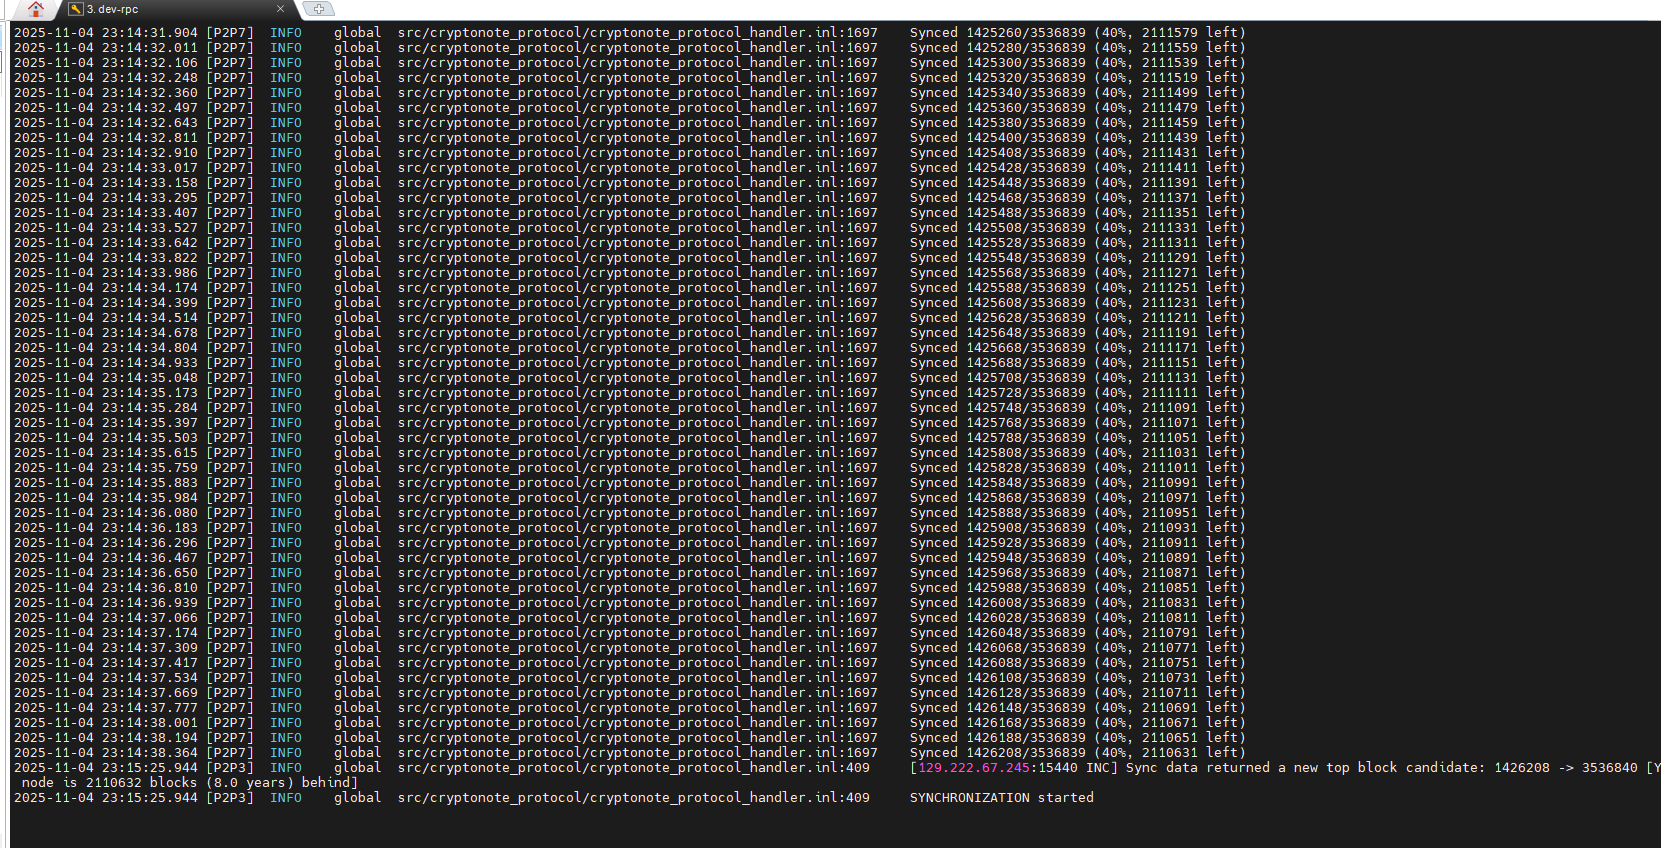Click the '2110711 left)' value

click(x=1194, y=693)
